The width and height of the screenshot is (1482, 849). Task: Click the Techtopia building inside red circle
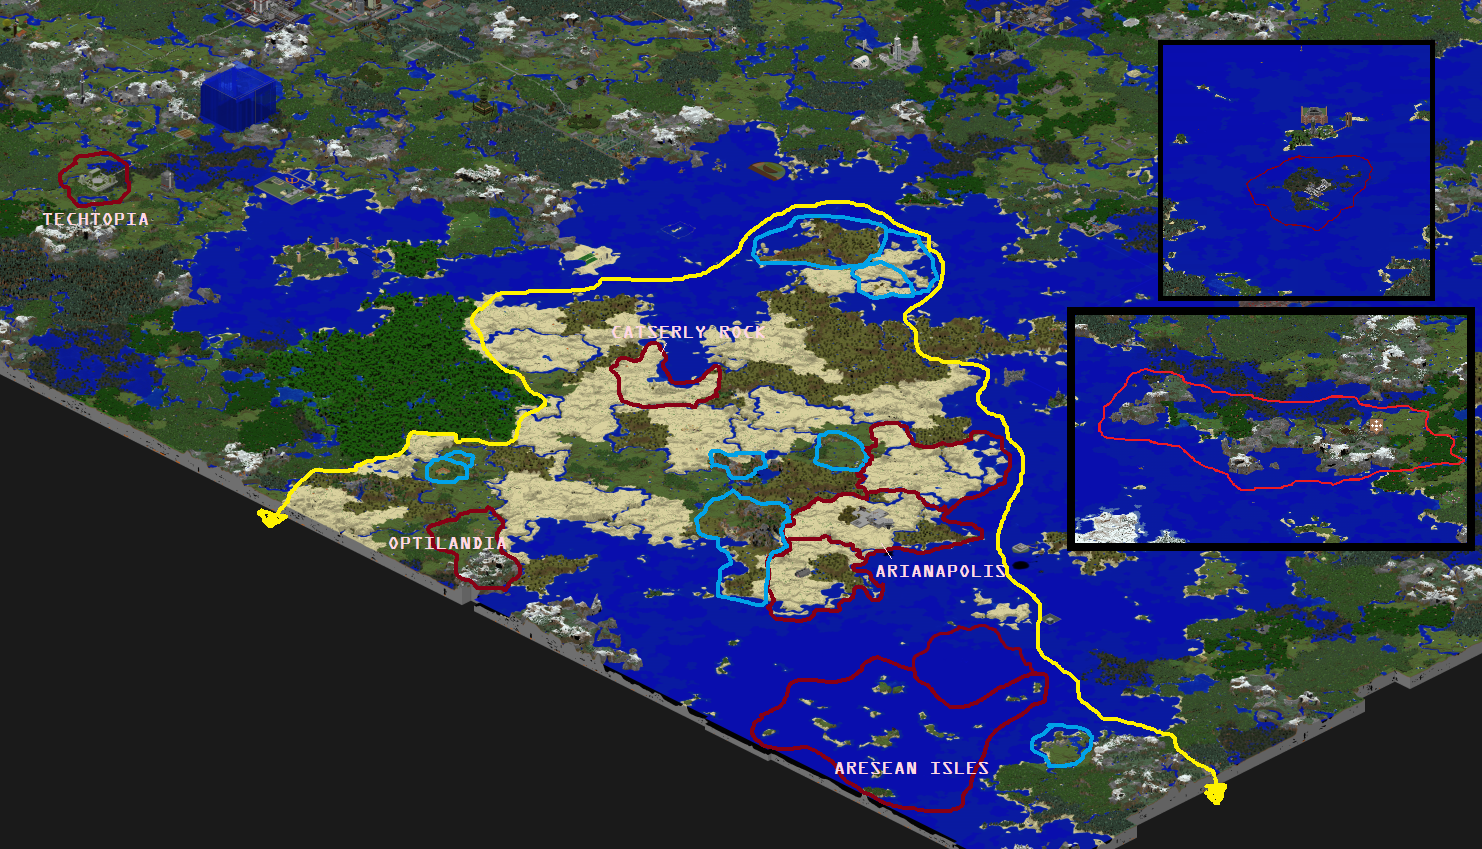[x=95, y=179]
